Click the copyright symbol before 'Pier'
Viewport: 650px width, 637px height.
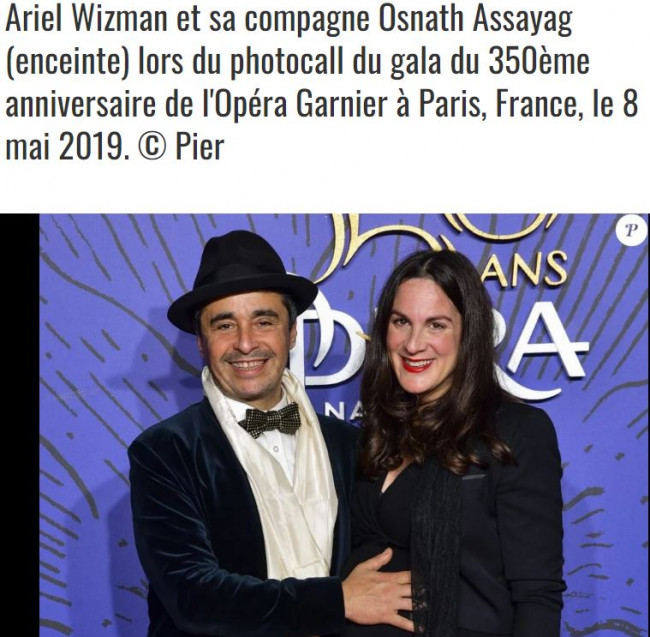coord(152,148)
